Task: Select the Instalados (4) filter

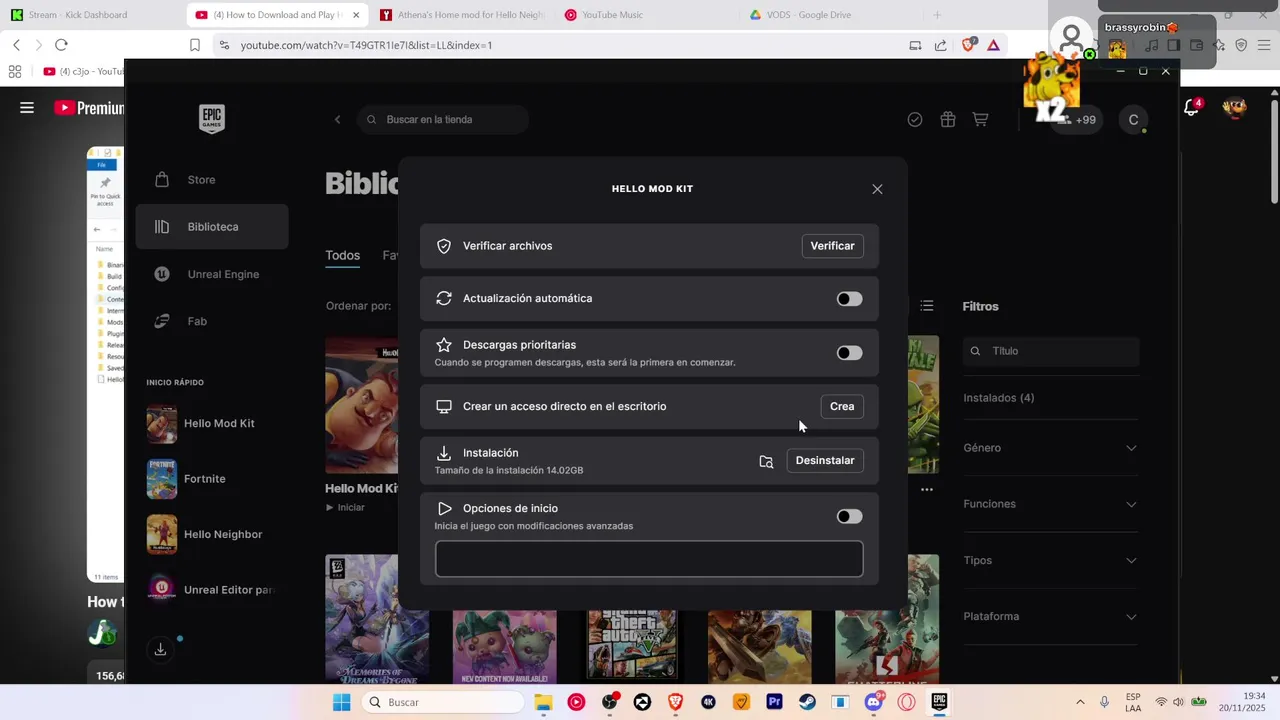Action: click(998, 398)
